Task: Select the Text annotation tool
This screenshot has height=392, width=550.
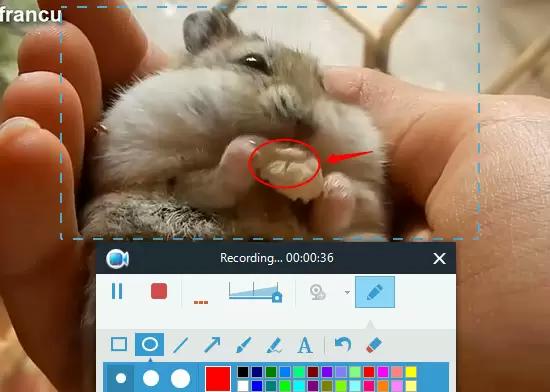Action: [x=305, y=345]
